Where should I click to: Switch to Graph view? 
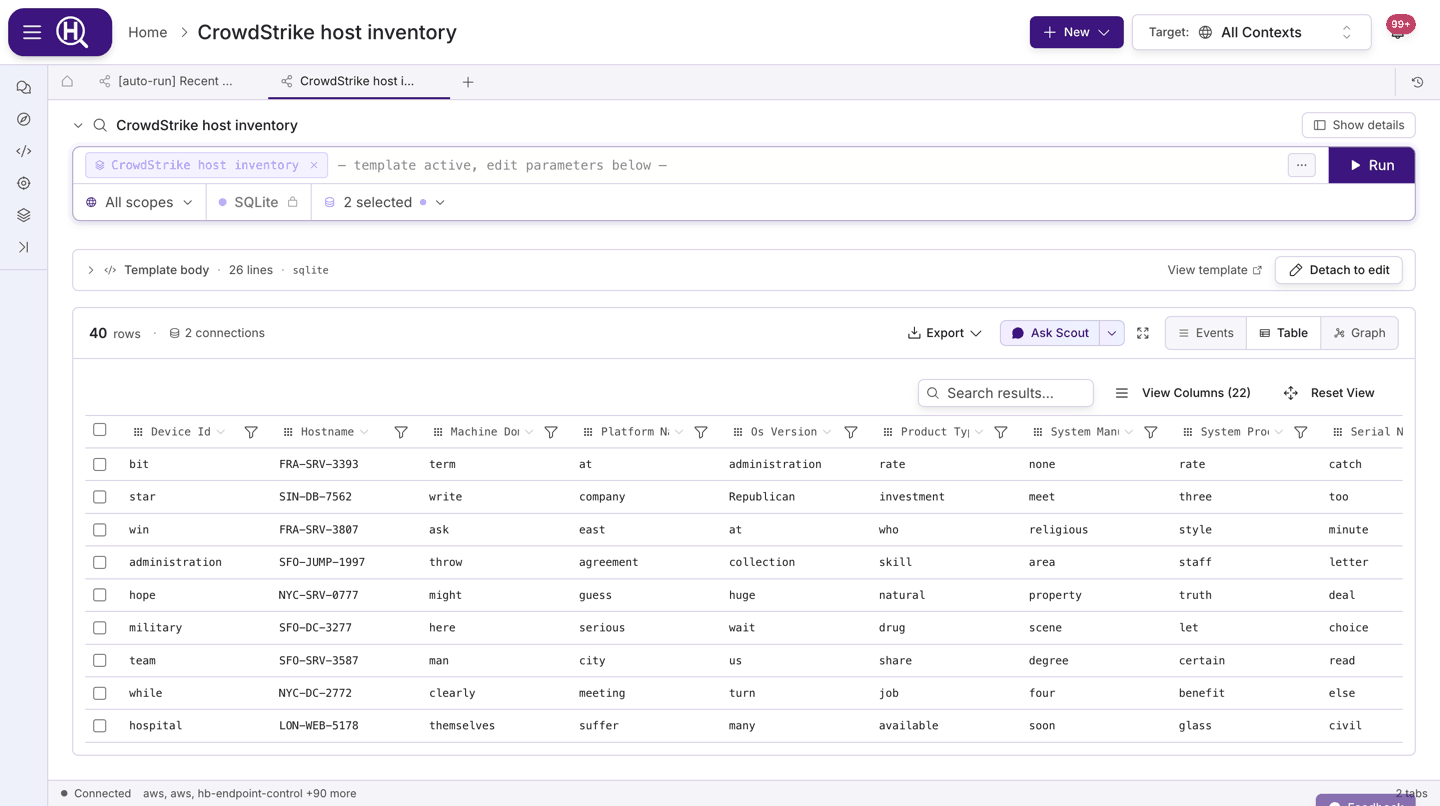point(1360,333)
